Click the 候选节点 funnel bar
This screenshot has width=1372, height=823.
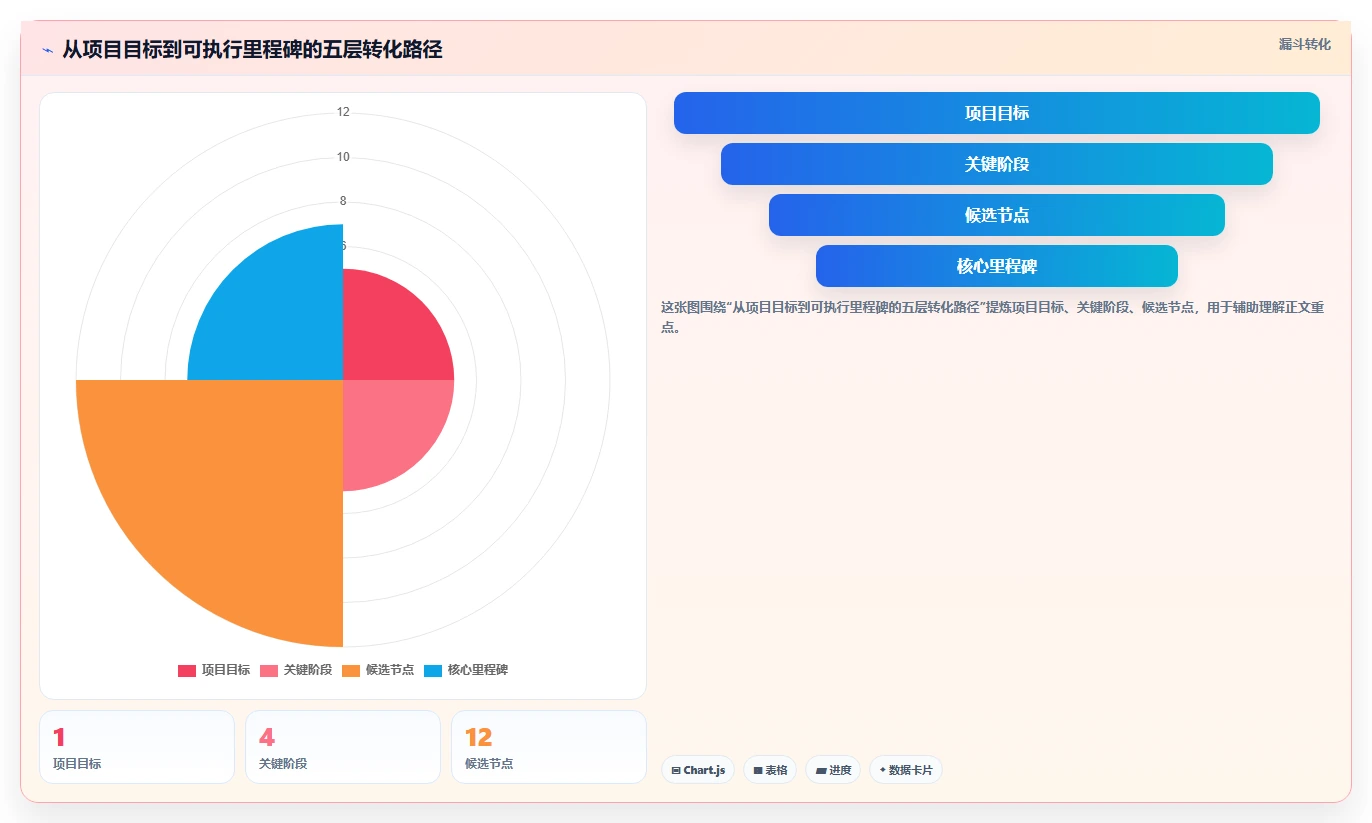tap(997, 215)
